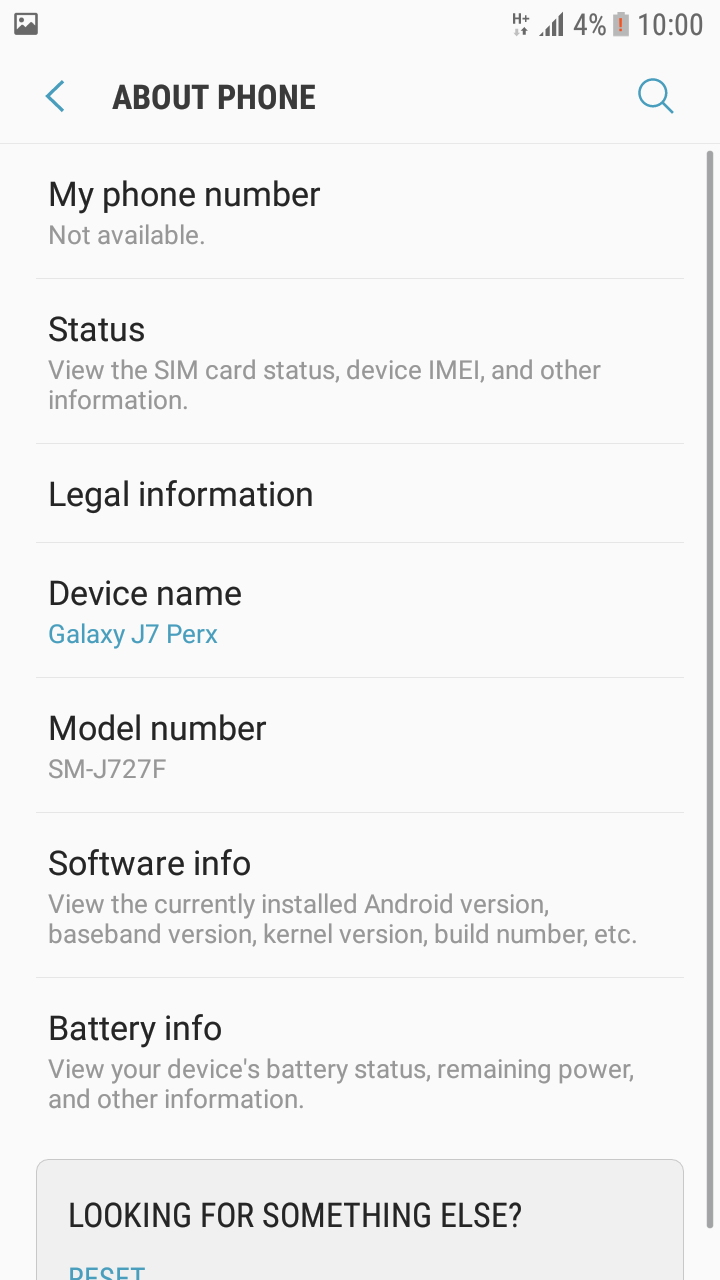Open Software info
This screenshot has height=1280, width=720.
tap(360, 895)
